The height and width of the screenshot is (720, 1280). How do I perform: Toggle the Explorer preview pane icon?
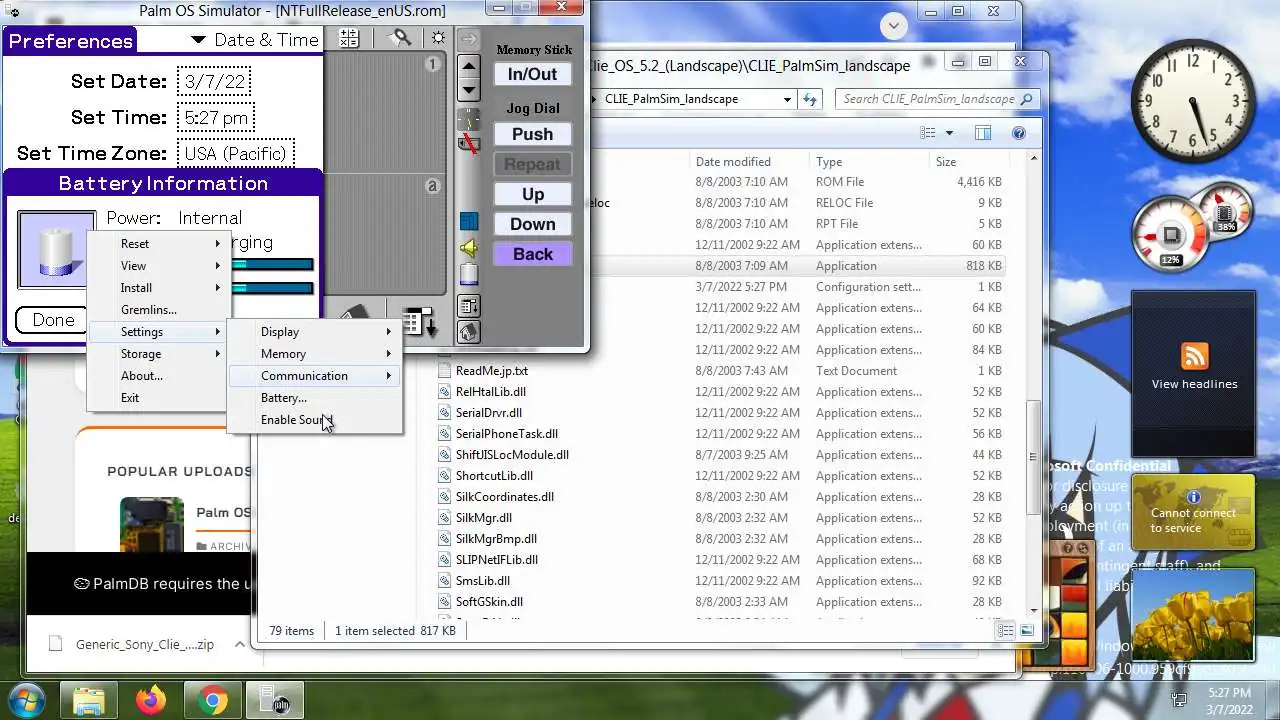point(982,133)
